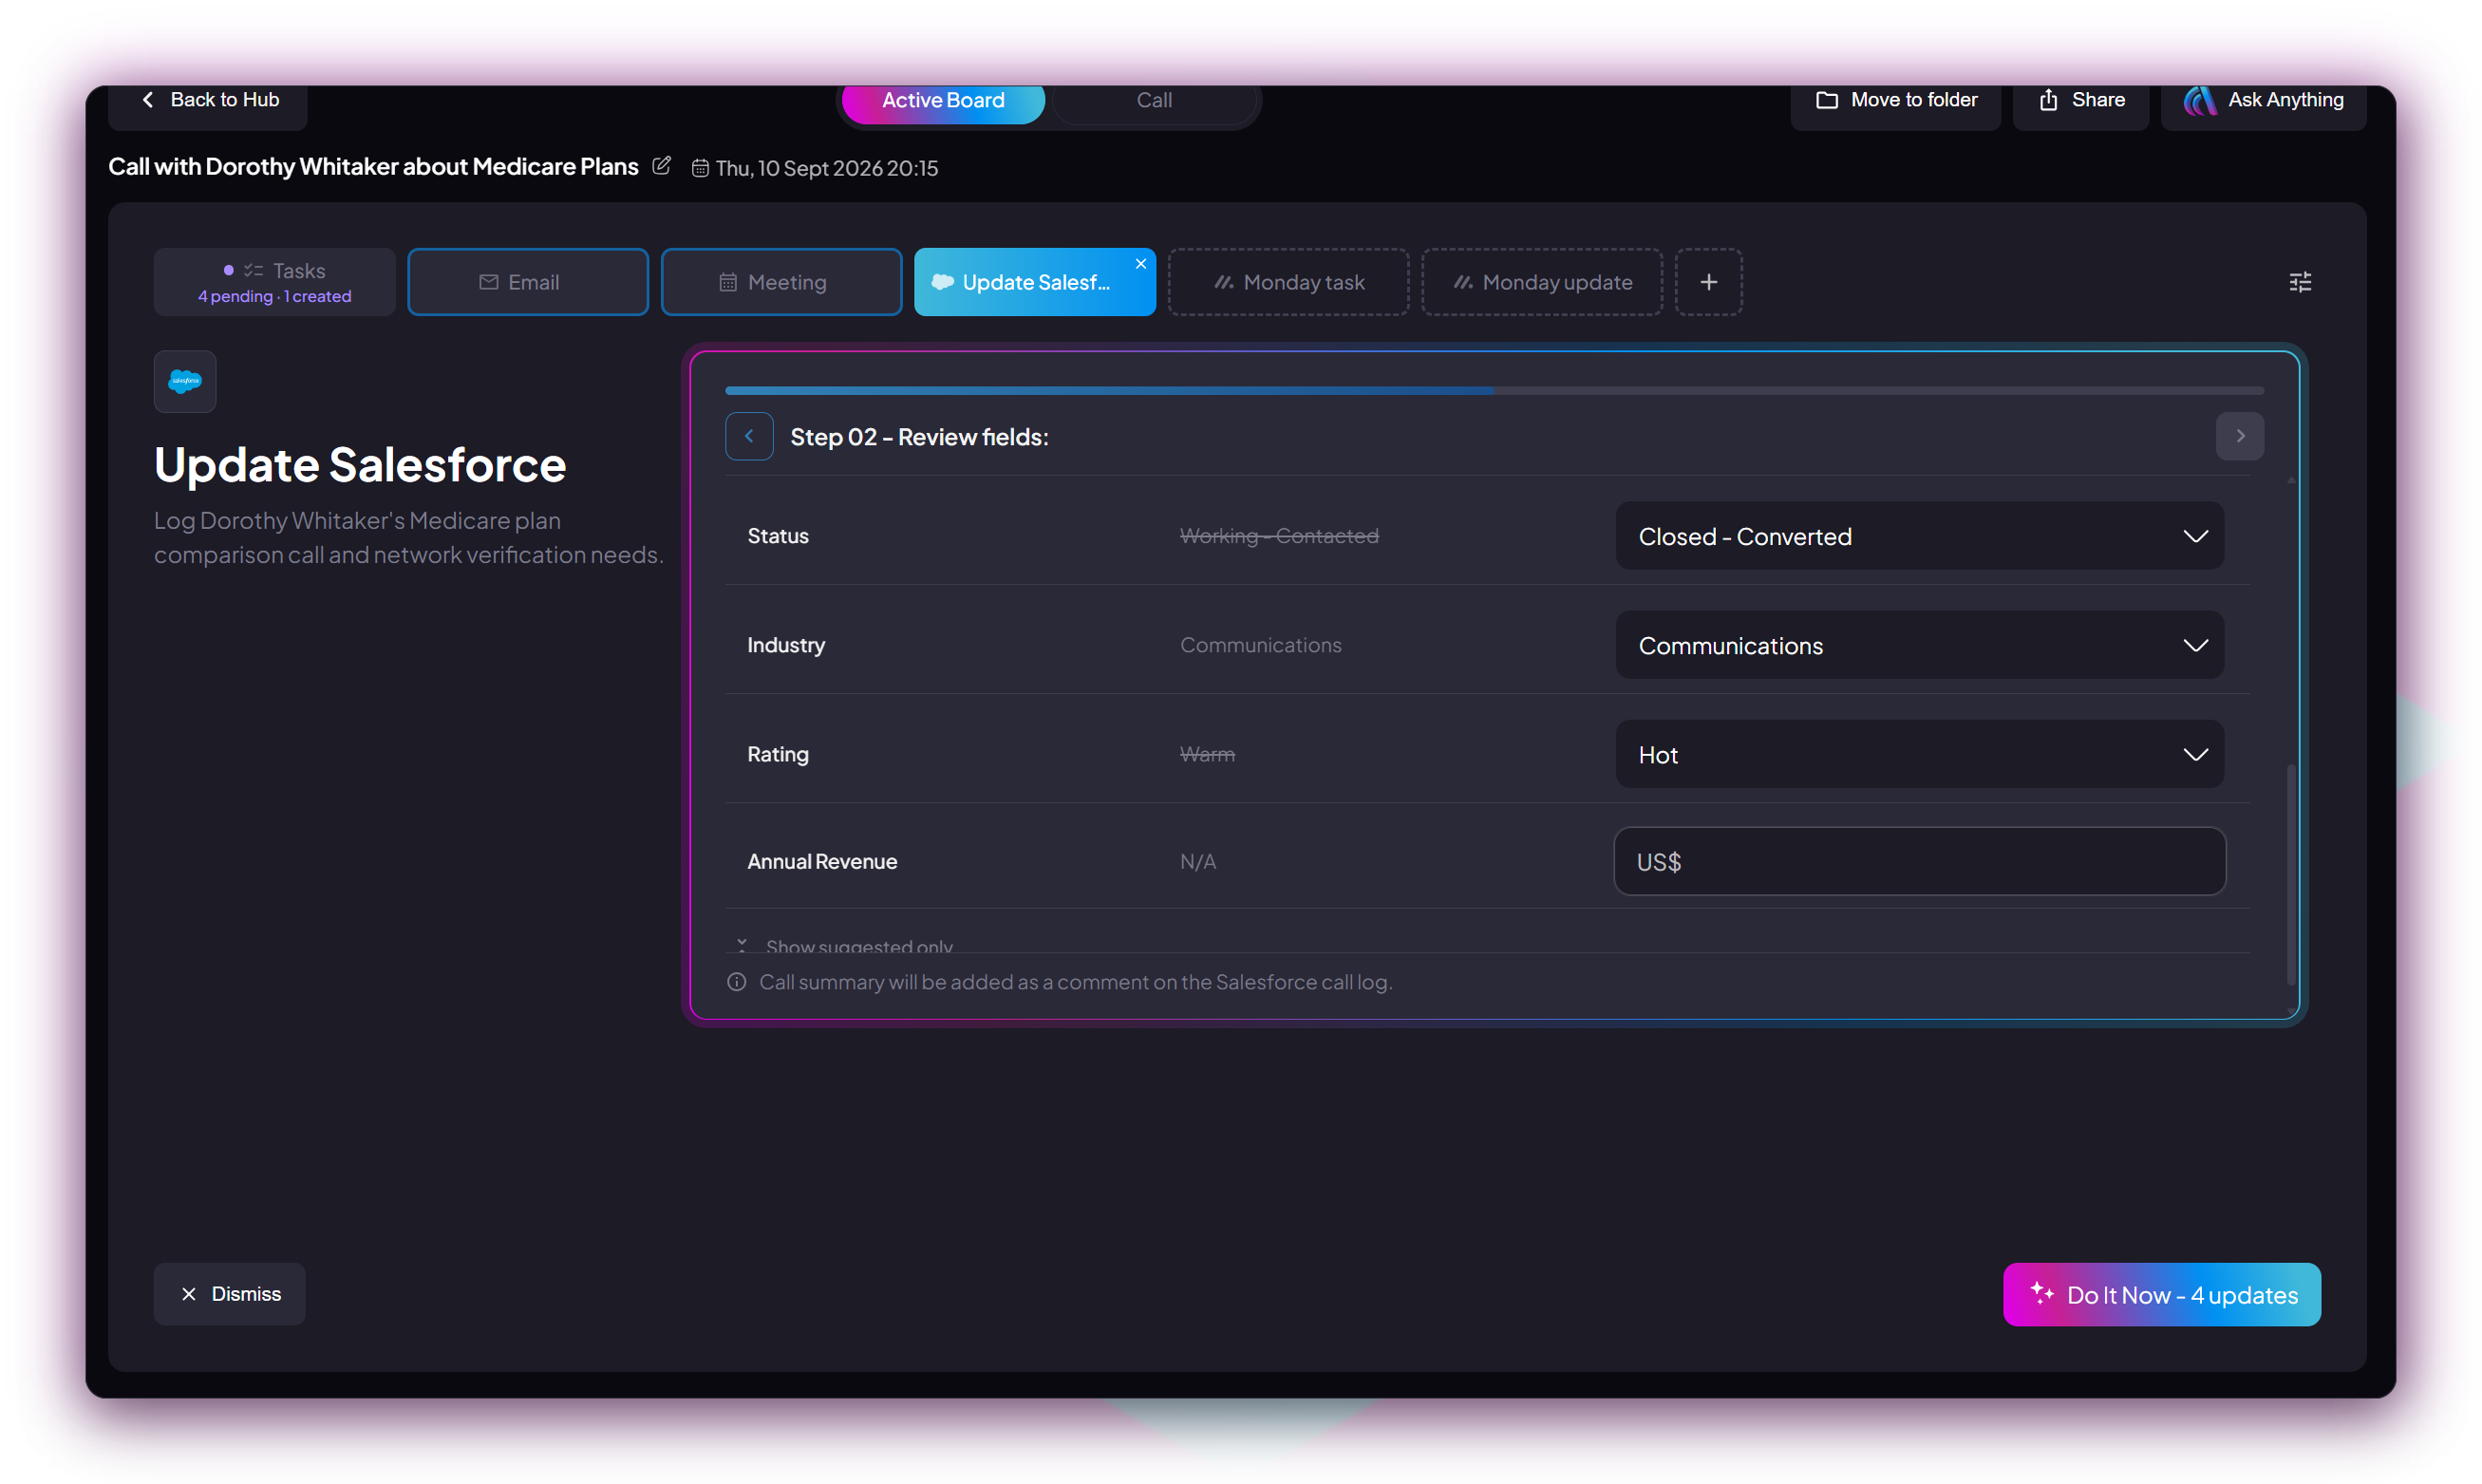Viewport: 2482px width, 1484px height.
Task: Close the Update Salesforce tab
Action: tap(1141, 264)
